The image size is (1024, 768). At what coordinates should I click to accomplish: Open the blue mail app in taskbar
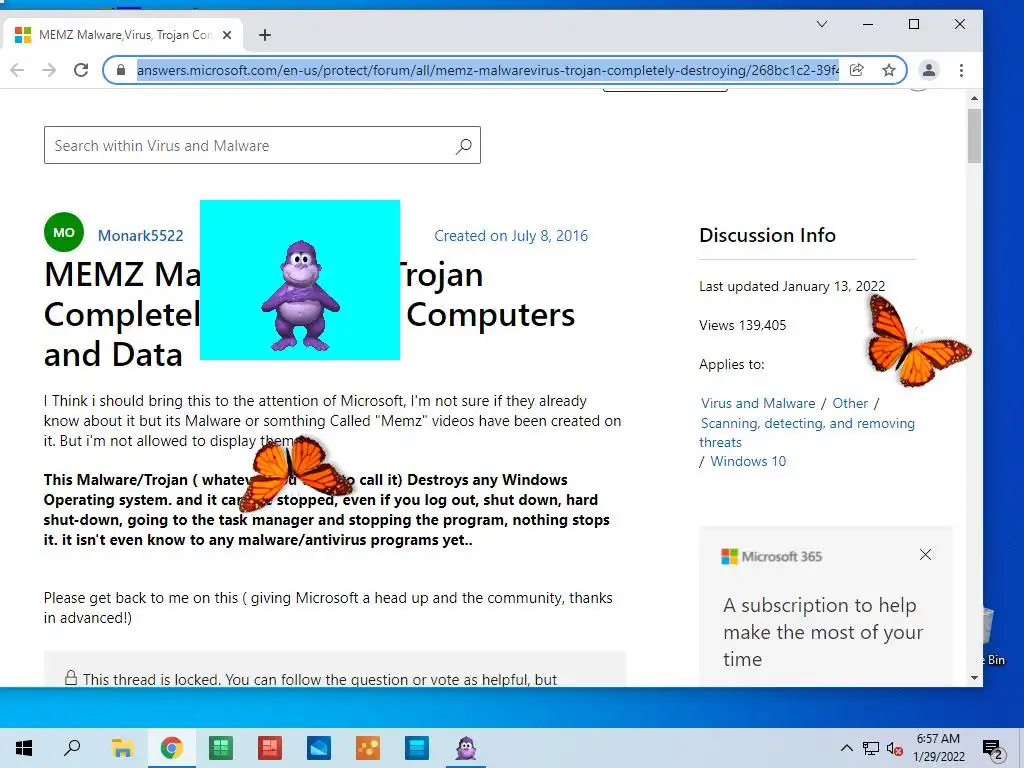[x=319, y=748]
